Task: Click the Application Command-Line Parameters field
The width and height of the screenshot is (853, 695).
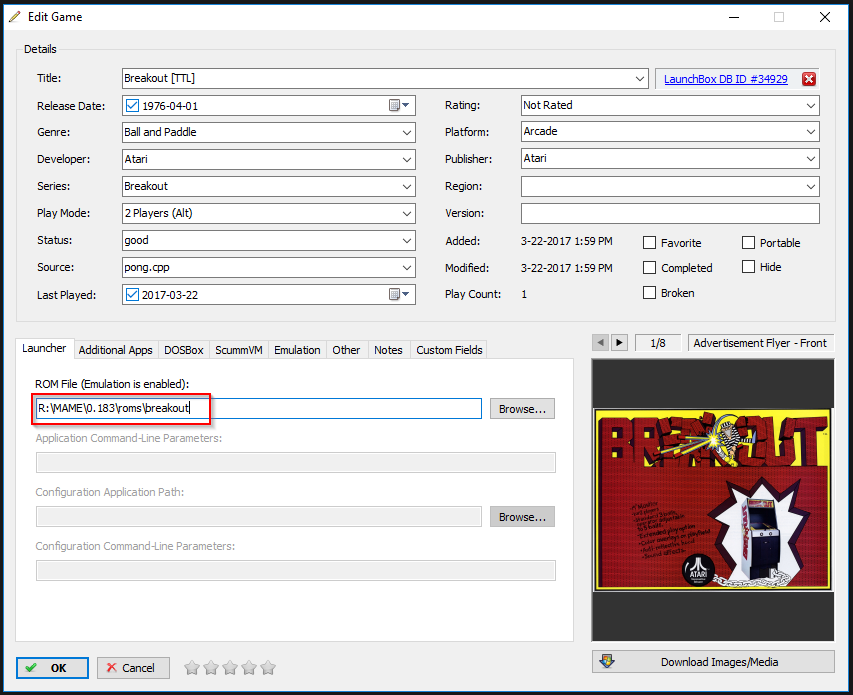Action: [296, 463]
